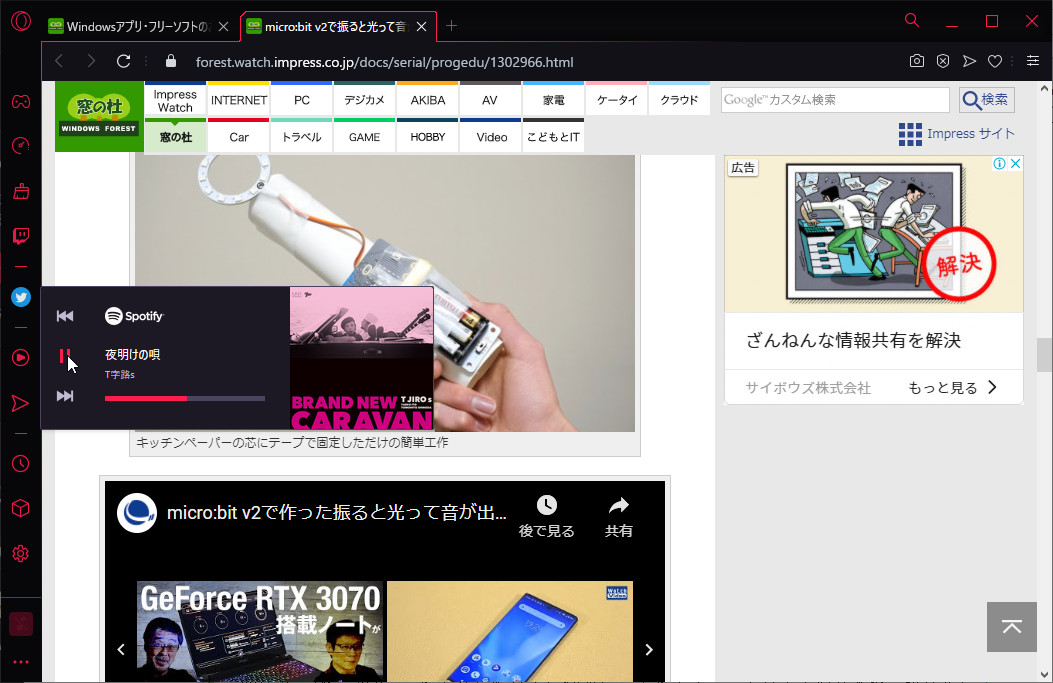The image size is (1053, 683).
Task: Skip to the next Spotify track
Action: pyautogui.click(x=65, y=396)
